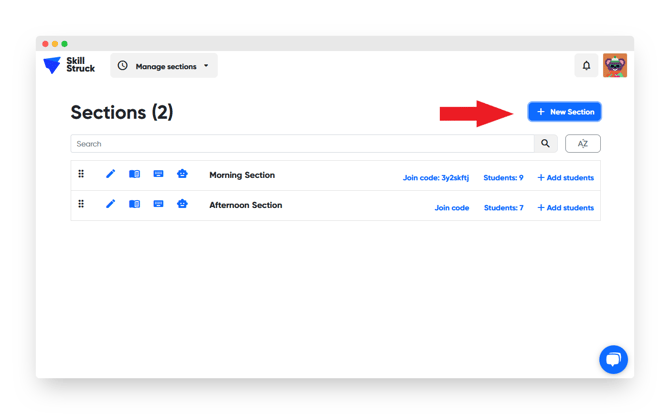Click the search magnifier button
Screen dimensions: 670x414
pyautogui.click(x=545, y=144)
